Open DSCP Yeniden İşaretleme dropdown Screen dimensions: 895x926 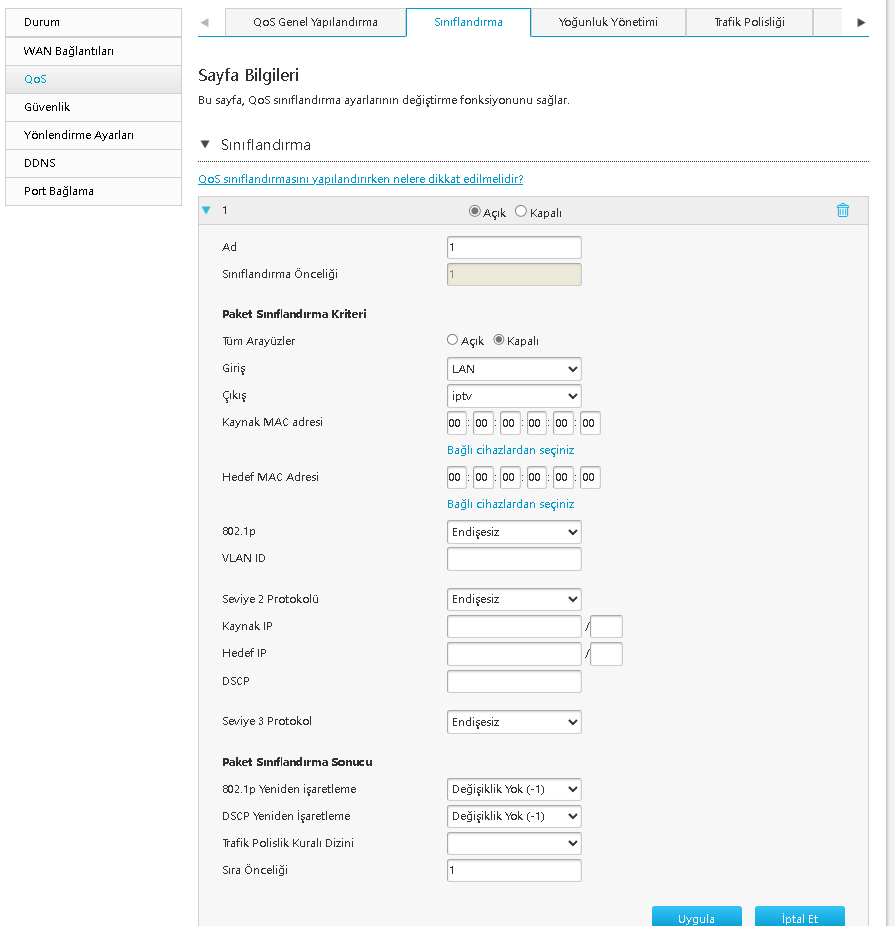tap(514, 816)
